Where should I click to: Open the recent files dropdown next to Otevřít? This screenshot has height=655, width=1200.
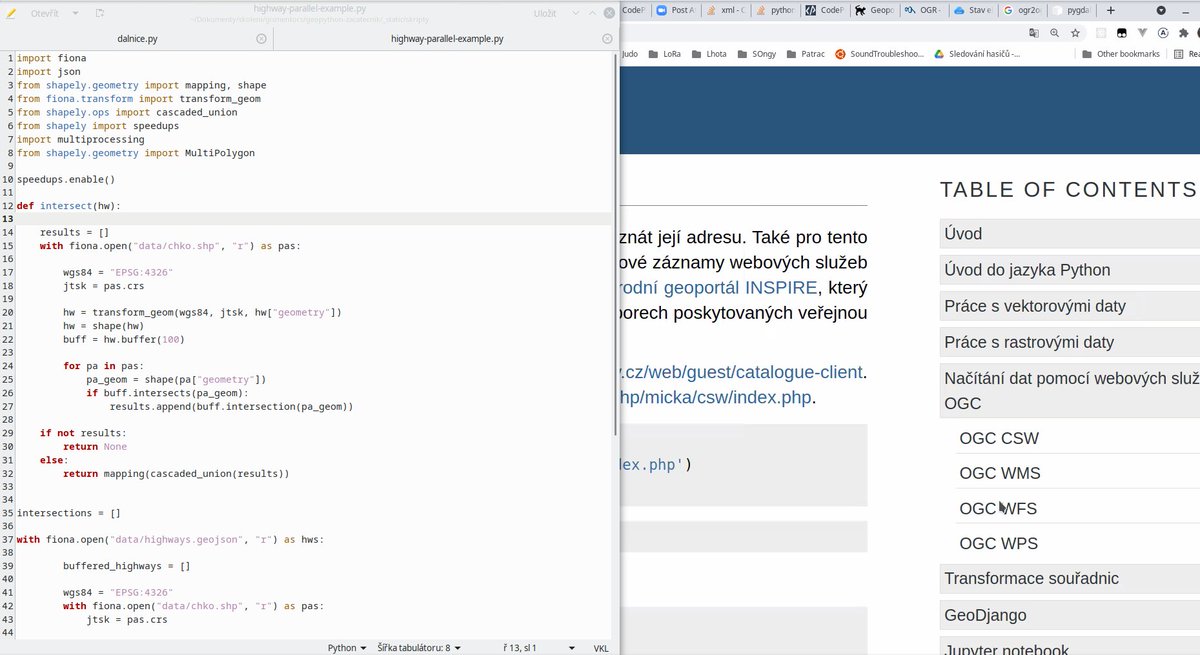74,13
